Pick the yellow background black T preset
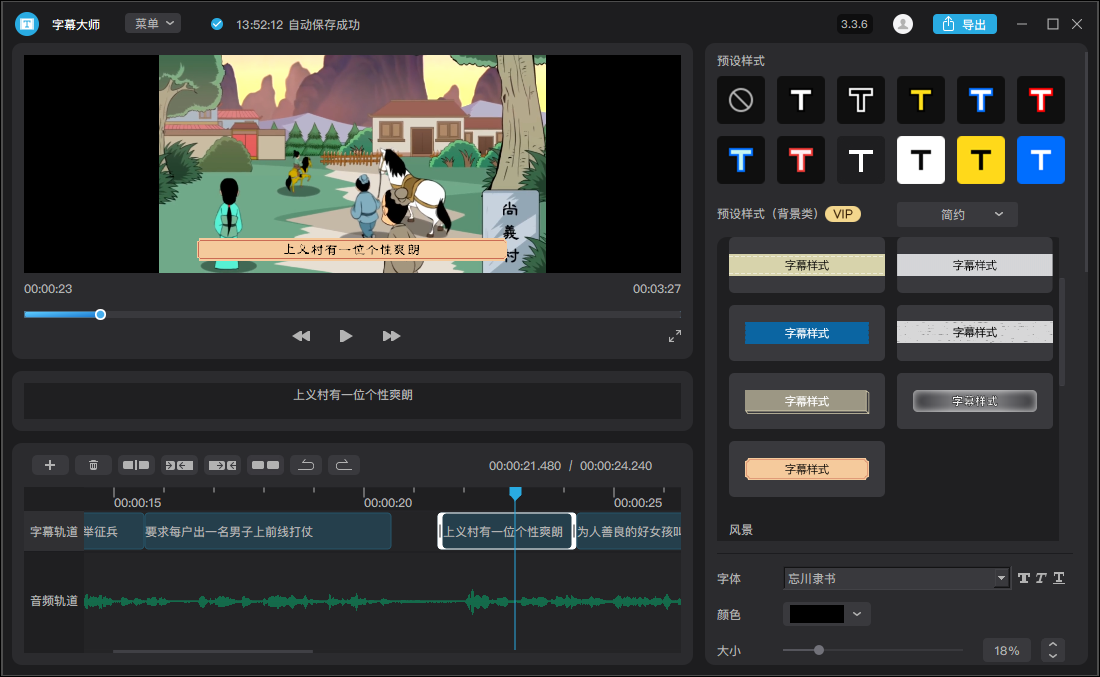1100x677 pixels. (x=981, y=160)
